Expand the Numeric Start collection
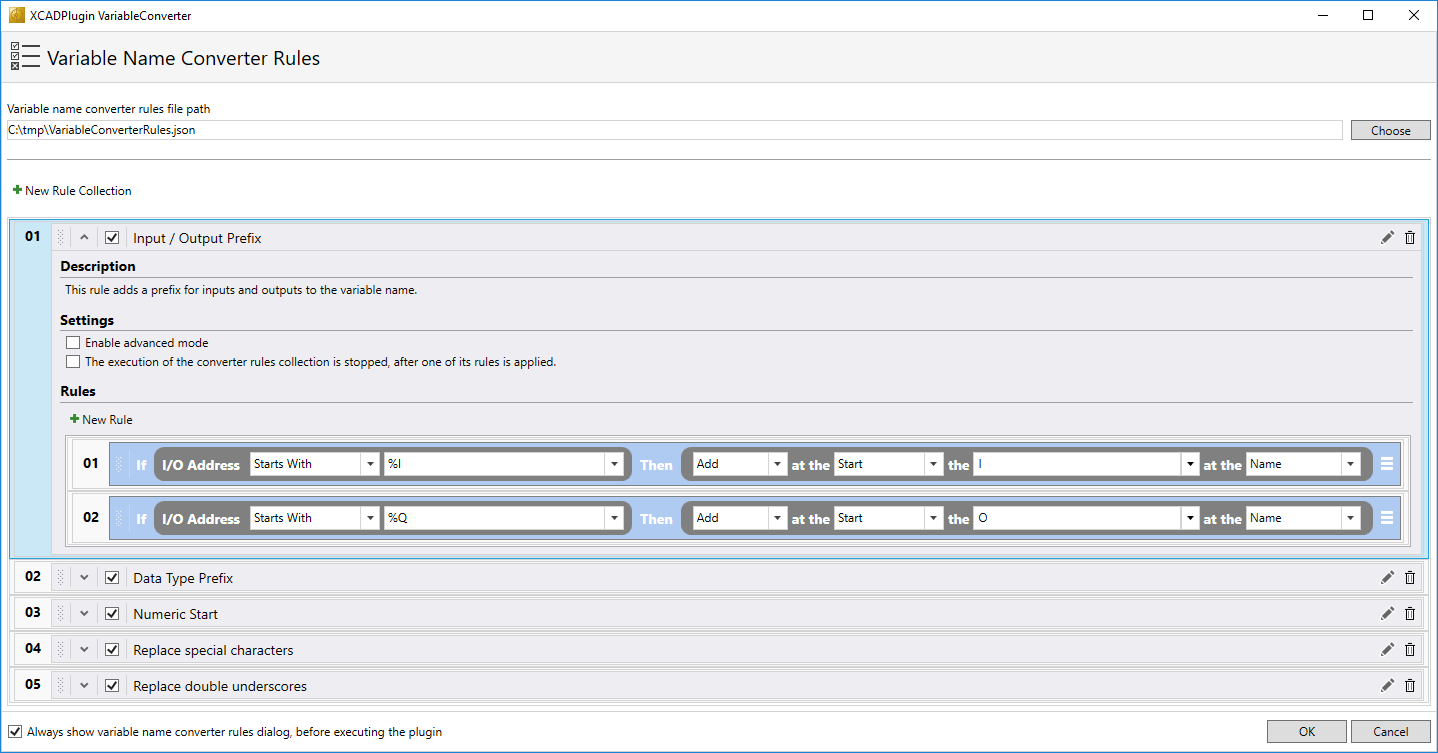 click(84, 614)
